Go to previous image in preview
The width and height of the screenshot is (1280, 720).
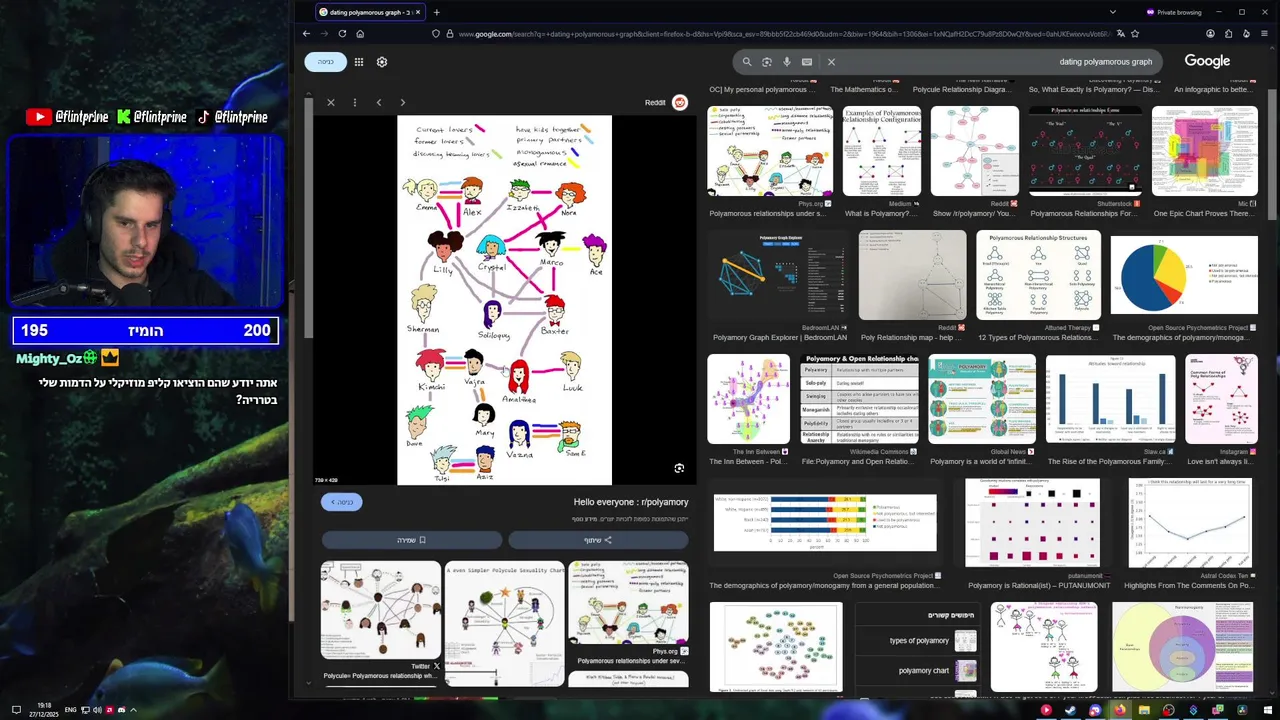379,102
